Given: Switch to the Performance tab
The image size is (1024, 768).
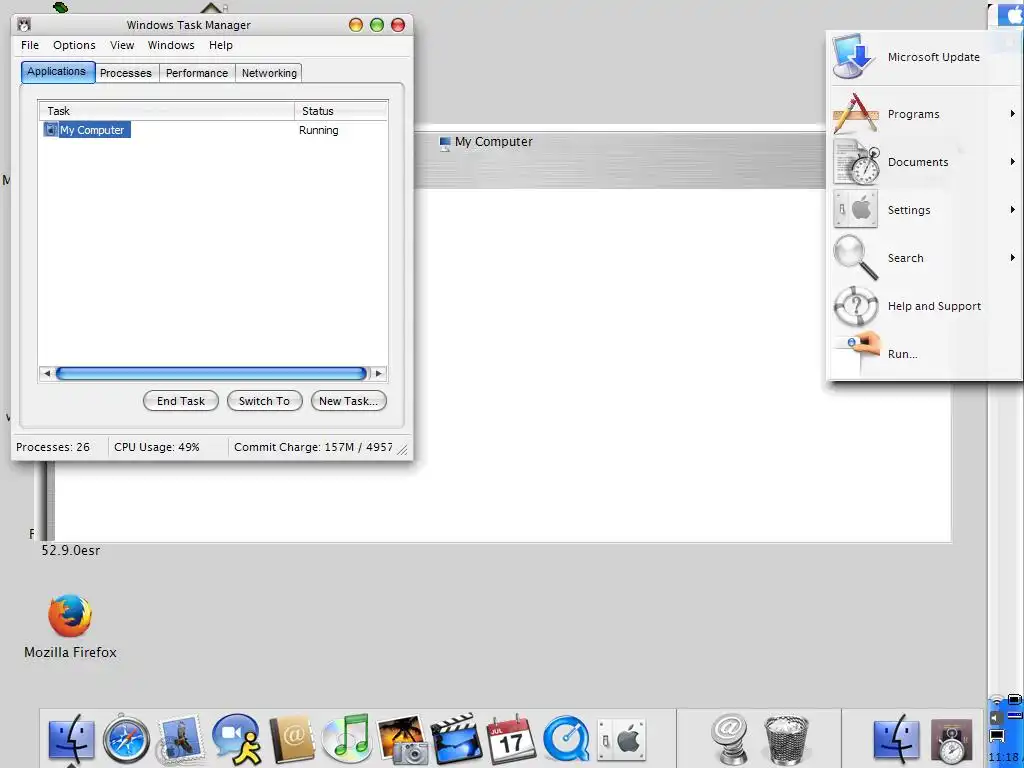Looking at the screenshot, I should click(197, 73).
